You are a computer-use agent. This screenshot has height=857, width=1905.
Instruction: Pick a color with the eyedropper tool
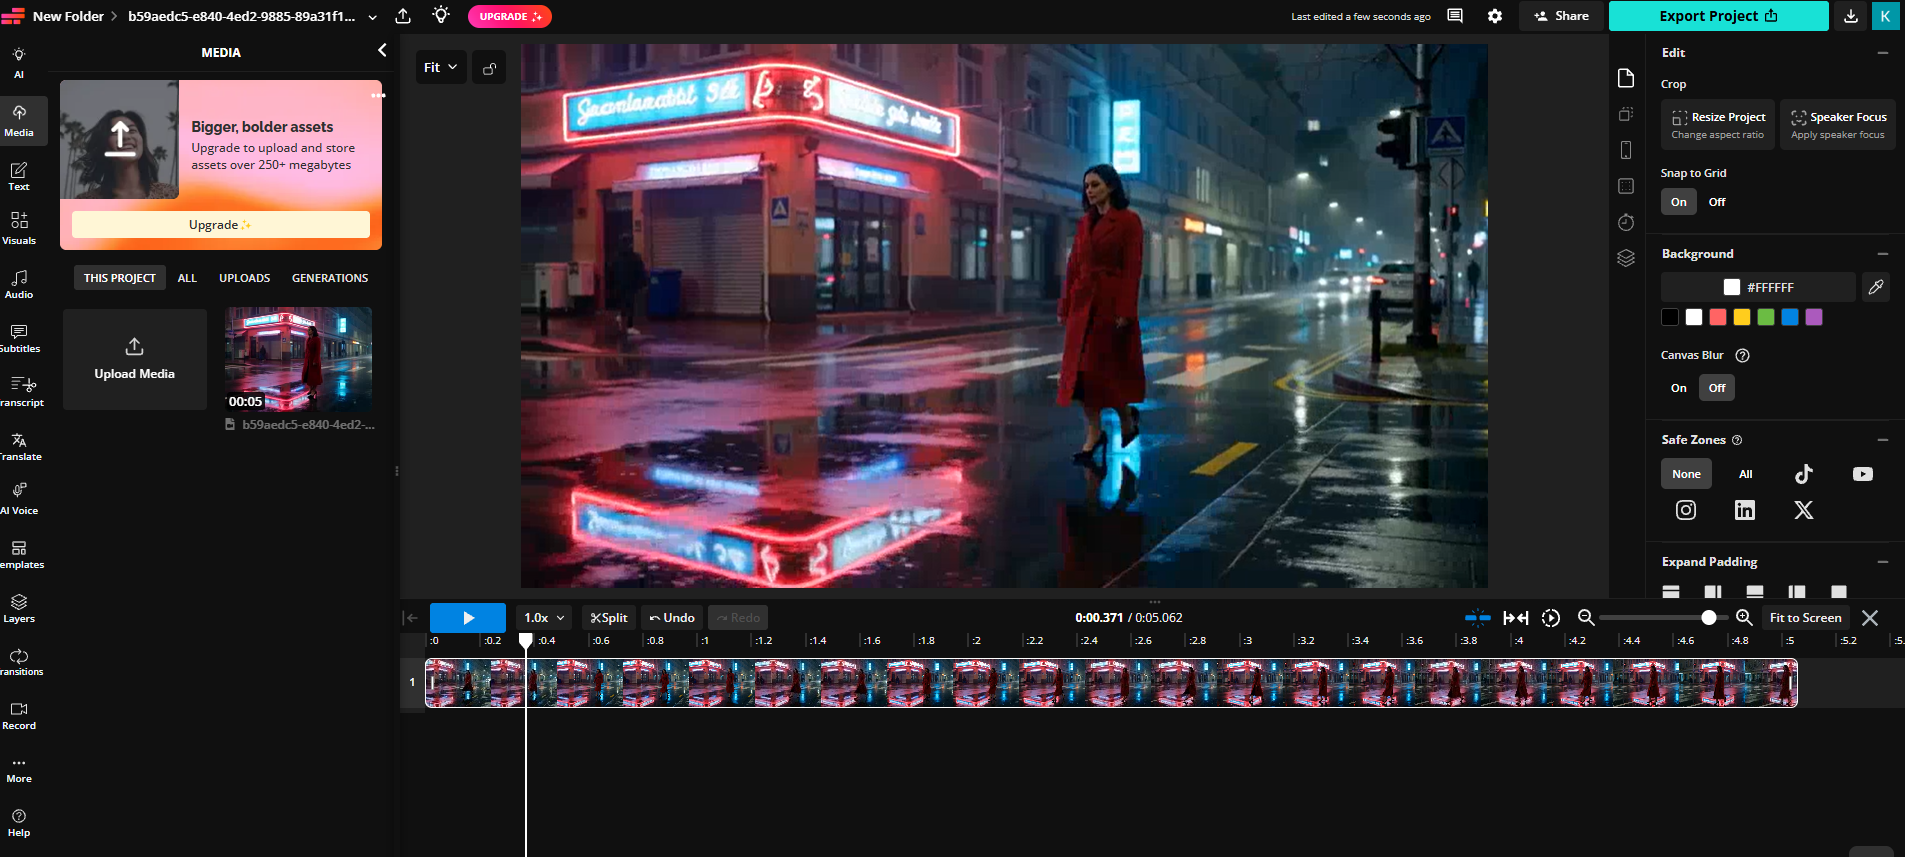click(x=1876, y=287)
